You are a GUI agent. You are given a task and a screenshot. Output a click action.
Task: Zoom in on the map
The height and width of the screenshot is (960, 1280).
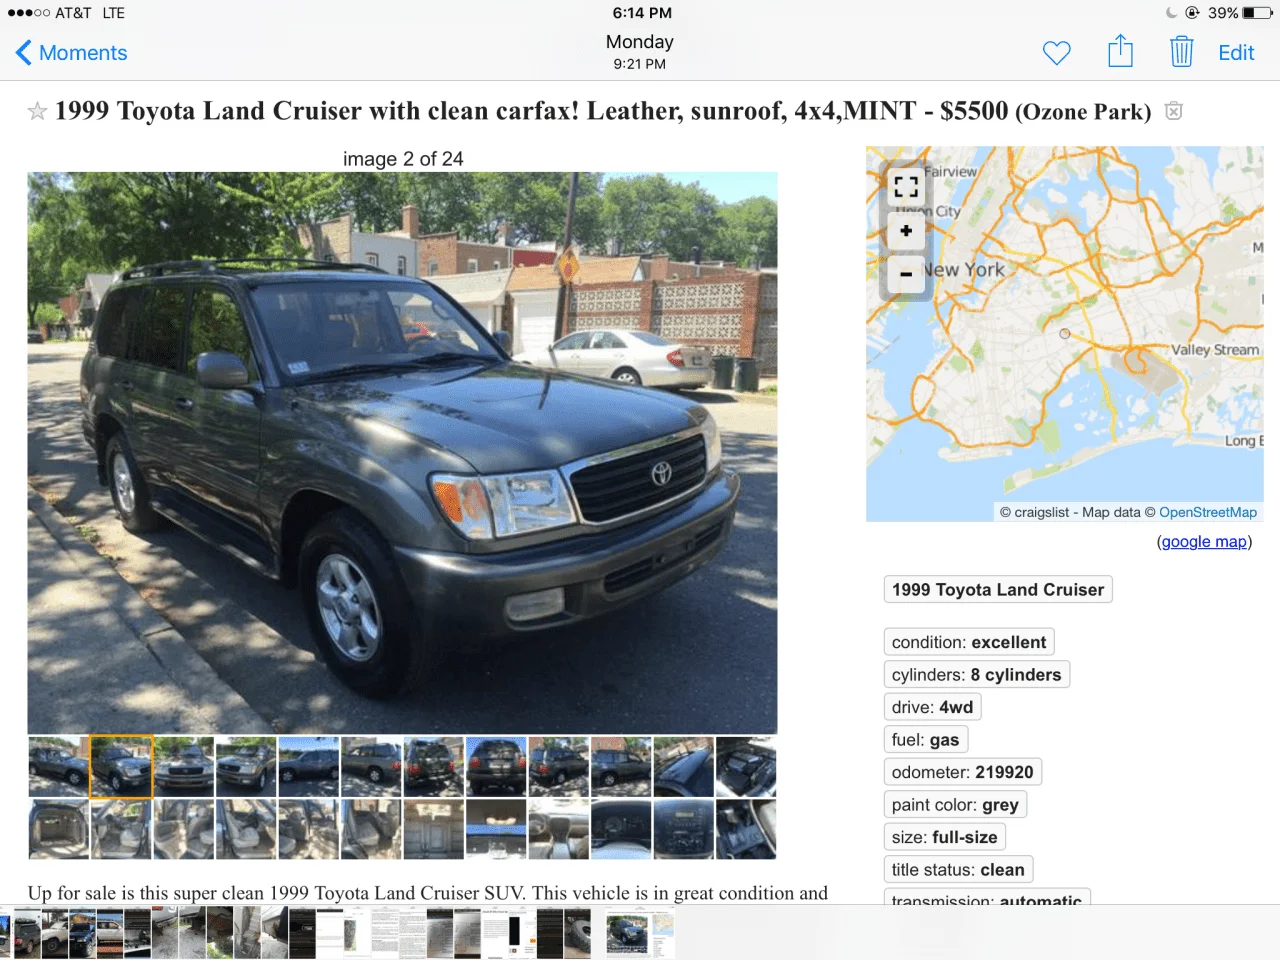(x=906, y=231)
